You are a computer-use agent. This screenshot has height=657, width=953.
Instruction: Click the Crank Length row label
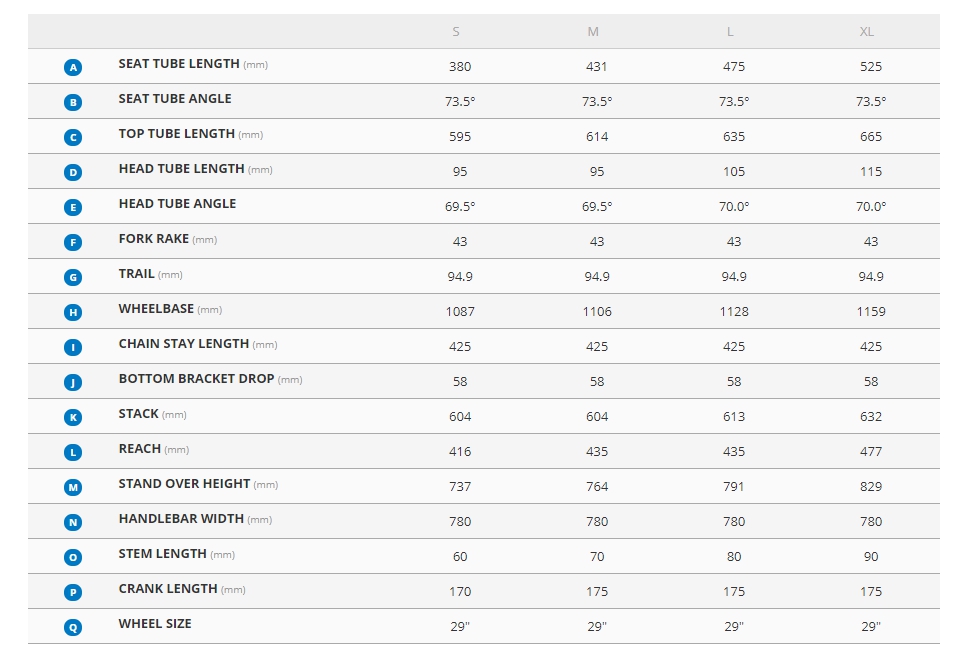click(168, 589)
